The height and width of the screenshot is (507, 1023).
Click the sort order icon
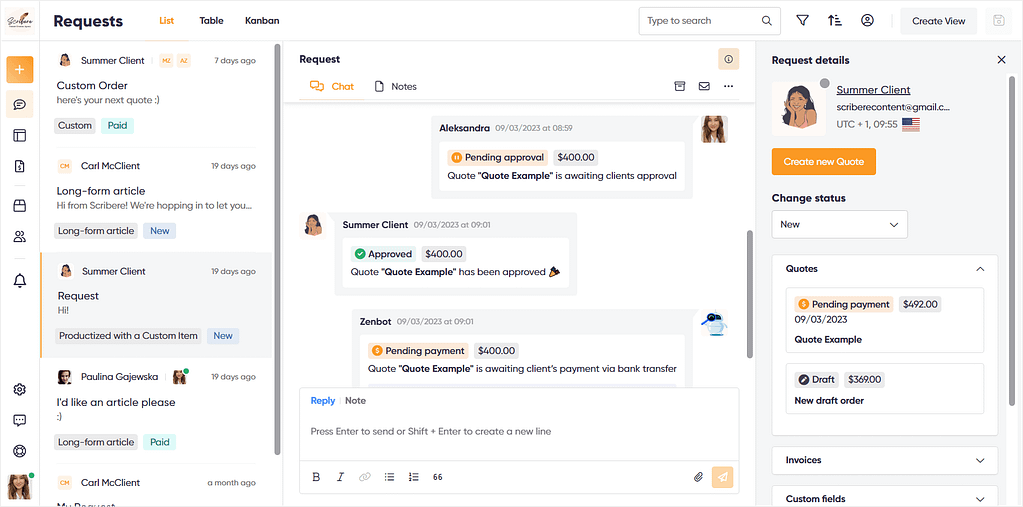tap(834, 21)
